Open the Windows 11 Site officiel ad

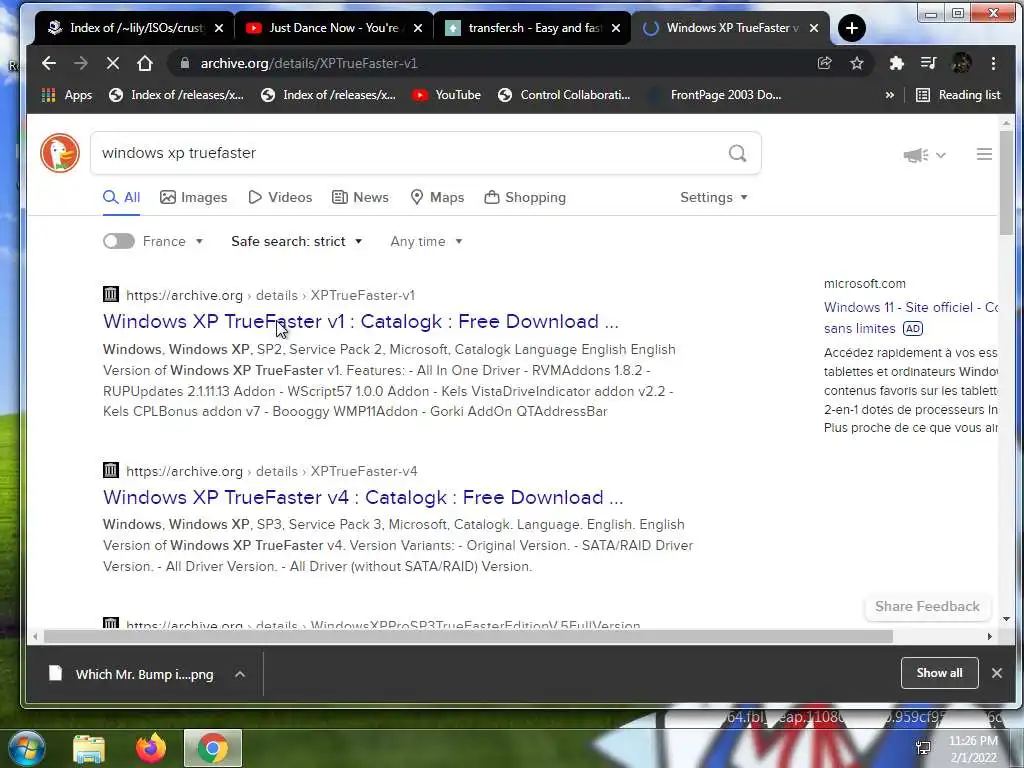(910, 317)
